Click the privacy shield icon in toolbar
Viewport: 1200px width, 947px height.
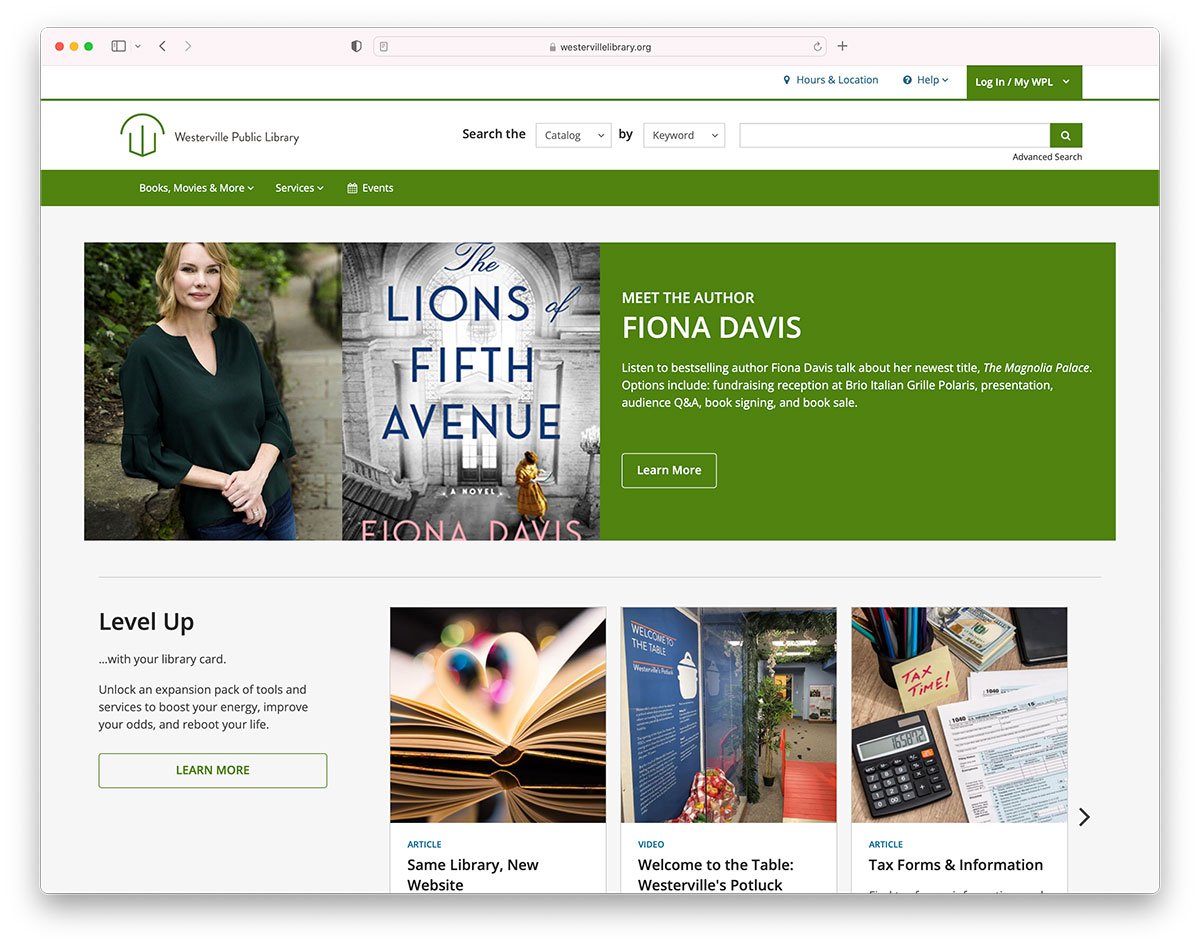click(356, 46)
